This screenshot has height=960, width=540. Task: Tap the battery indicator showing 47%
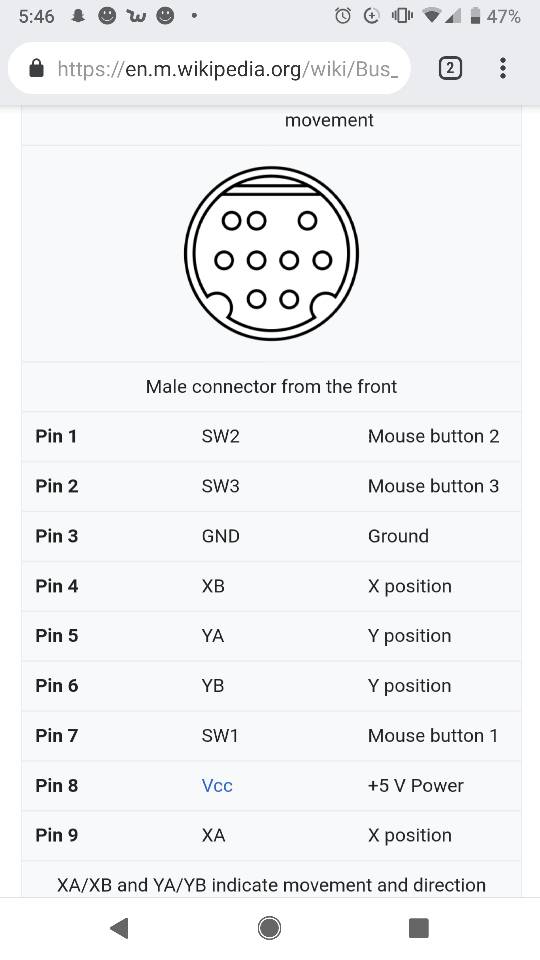tap(495, 16)
